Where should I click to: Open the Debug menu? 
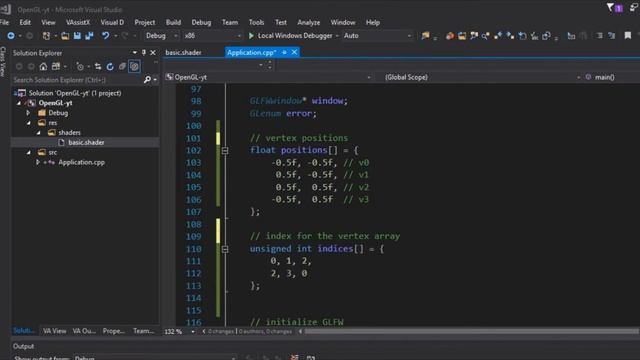201,22
